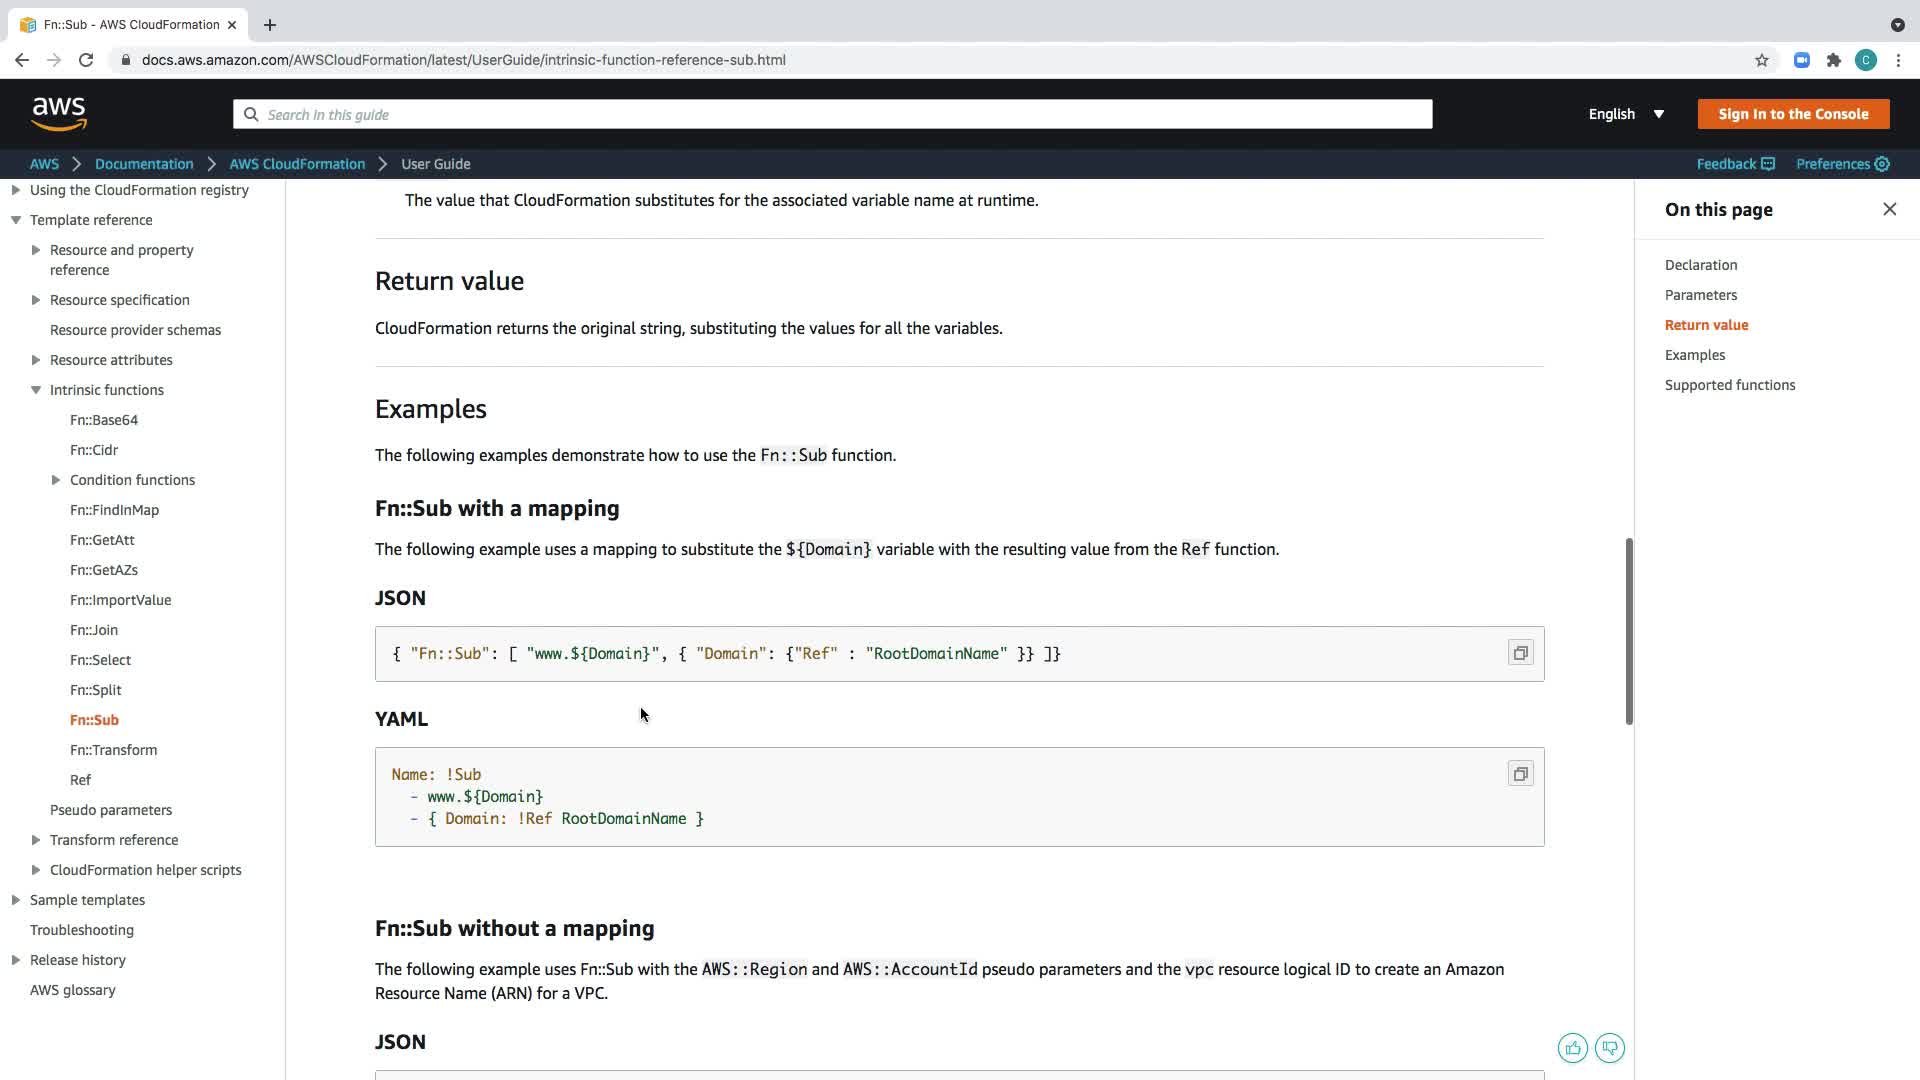Jump to Supported functions section
Image resolution: width=1920 pixels, height=1080 pixels.
[x=1729, y=385]
